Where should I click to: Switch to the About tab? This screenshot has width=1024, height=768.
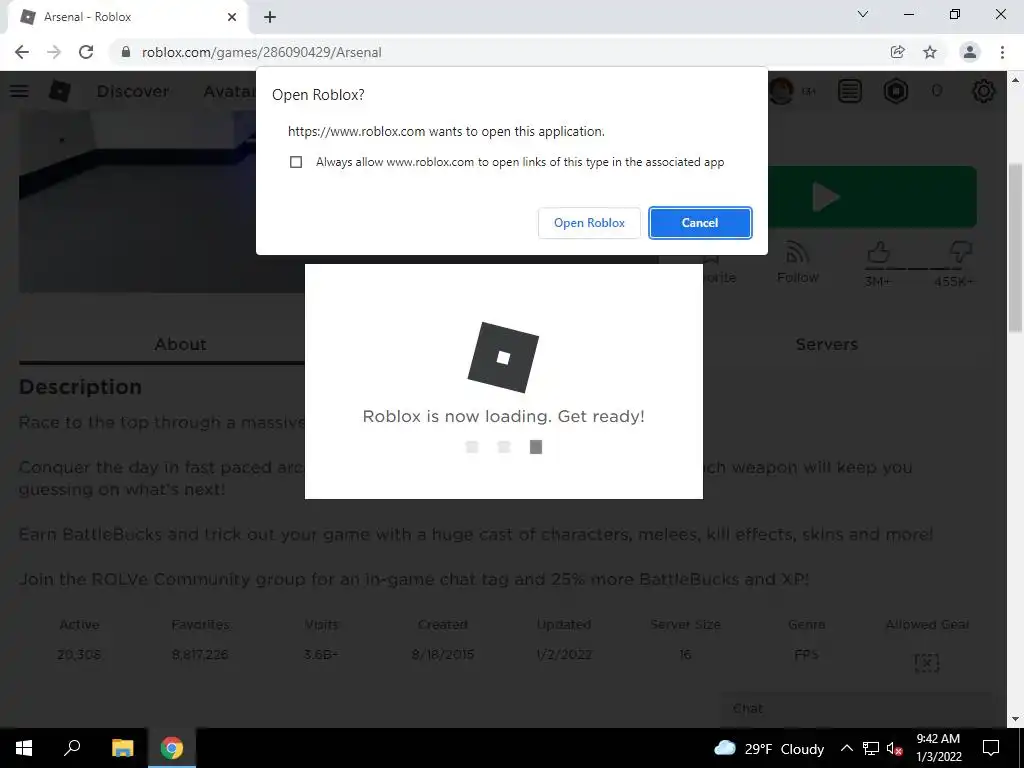point(180,344)
